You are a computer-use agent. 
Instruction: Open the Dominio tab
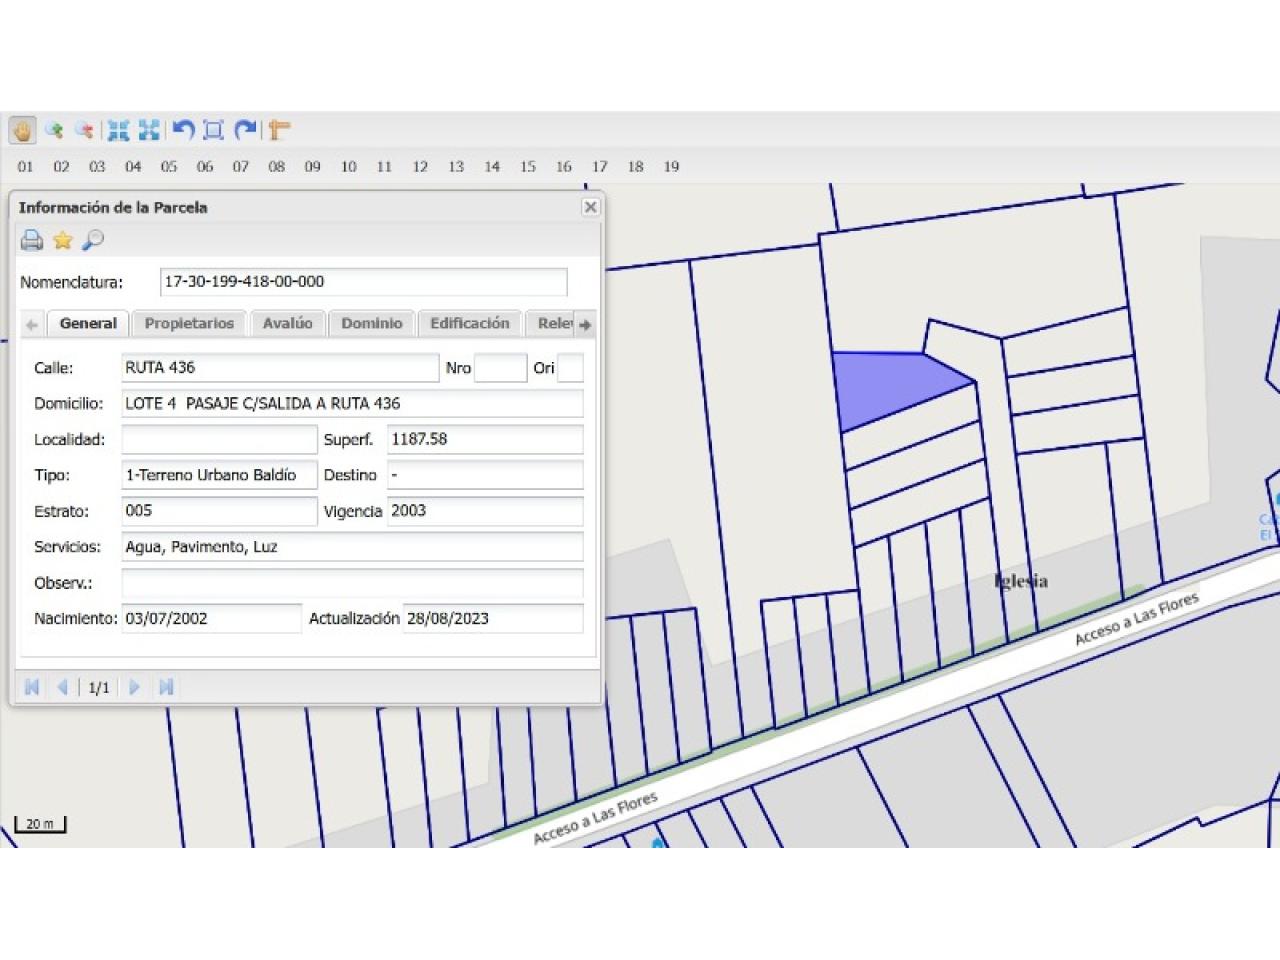[x=371, y=324]
